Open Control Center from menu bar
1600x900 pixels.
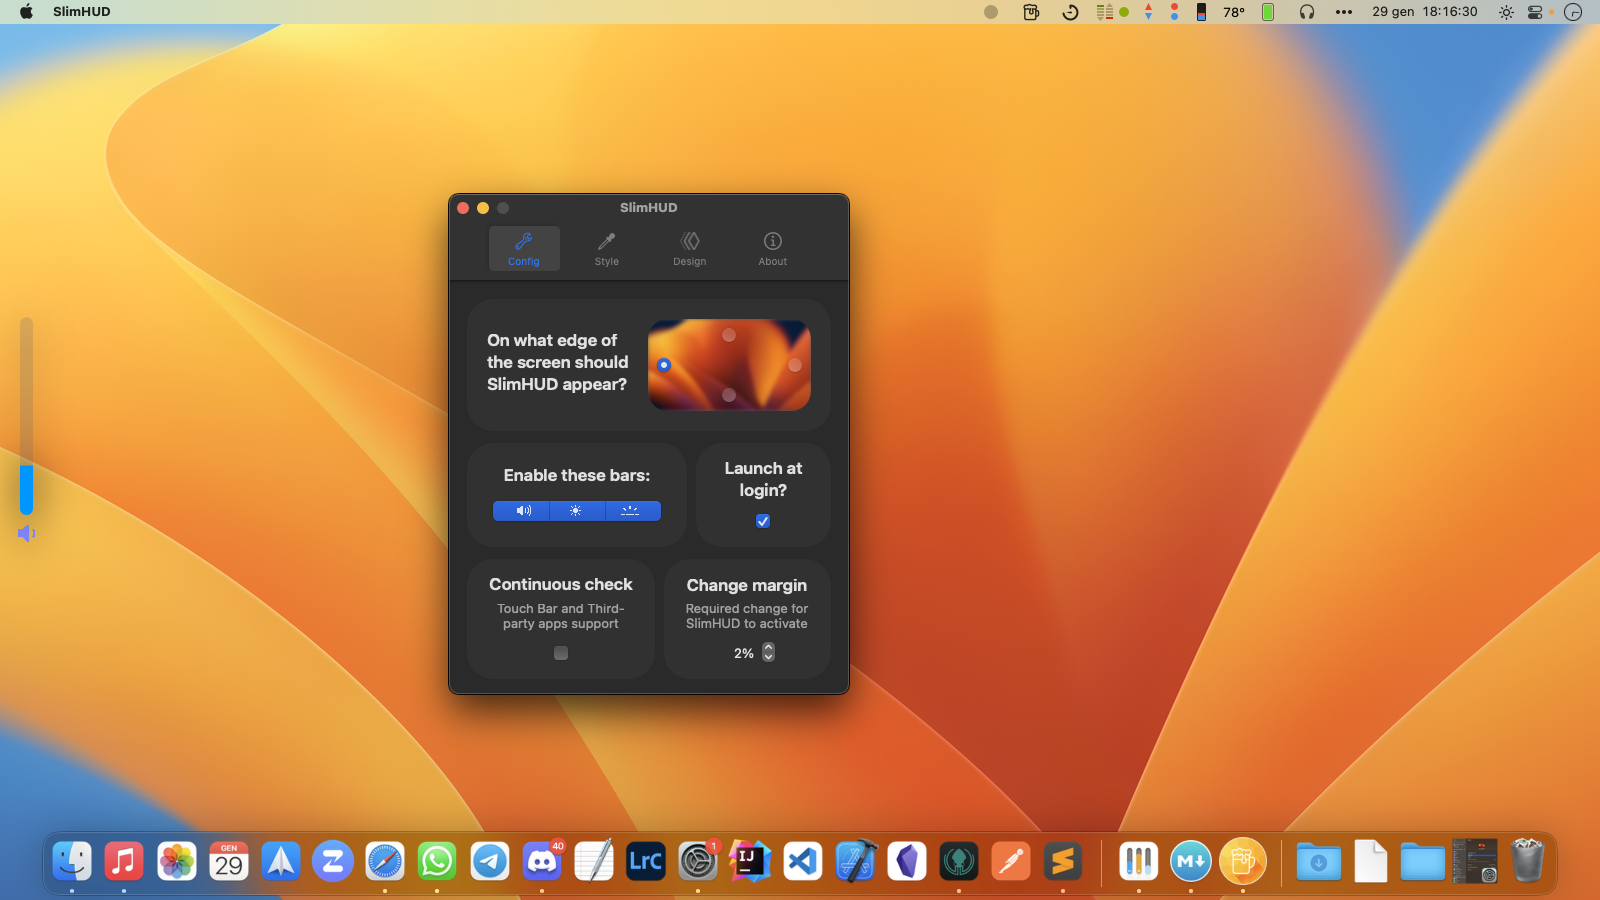(x=1535, y=12)
